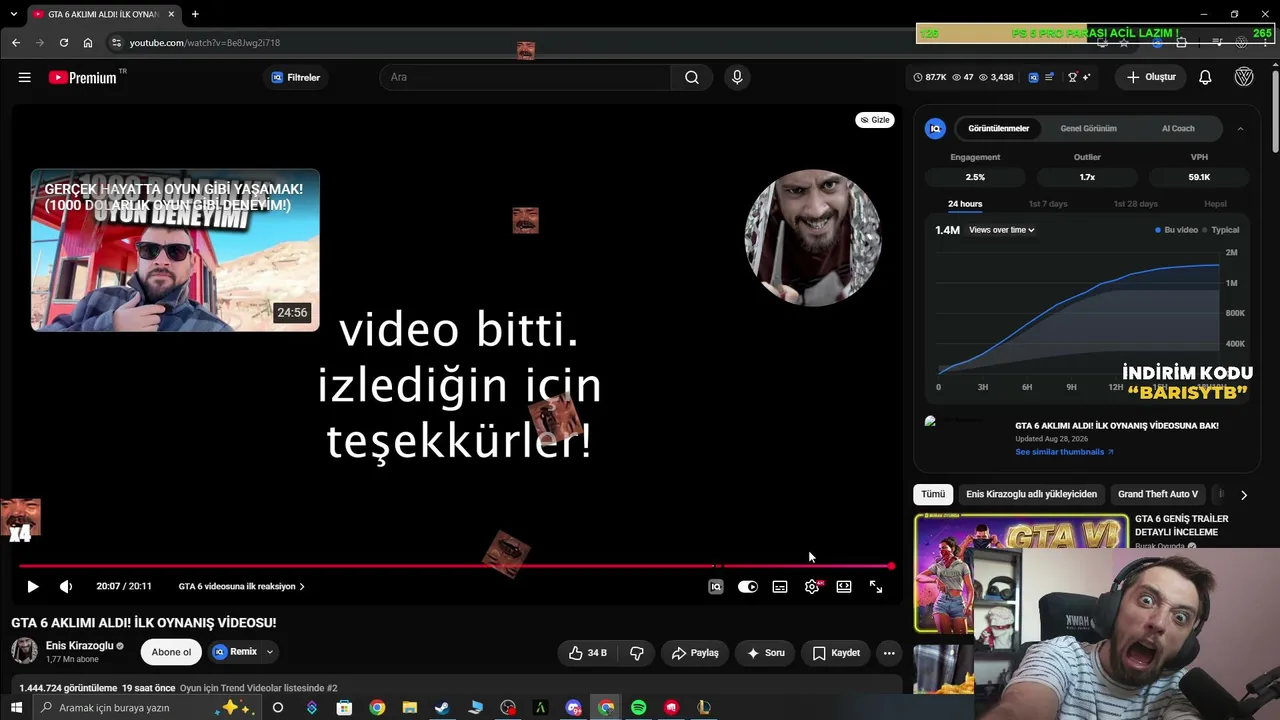1280x720 pixels.
Task: Open Steam from the taskbar
Action: 442,708
